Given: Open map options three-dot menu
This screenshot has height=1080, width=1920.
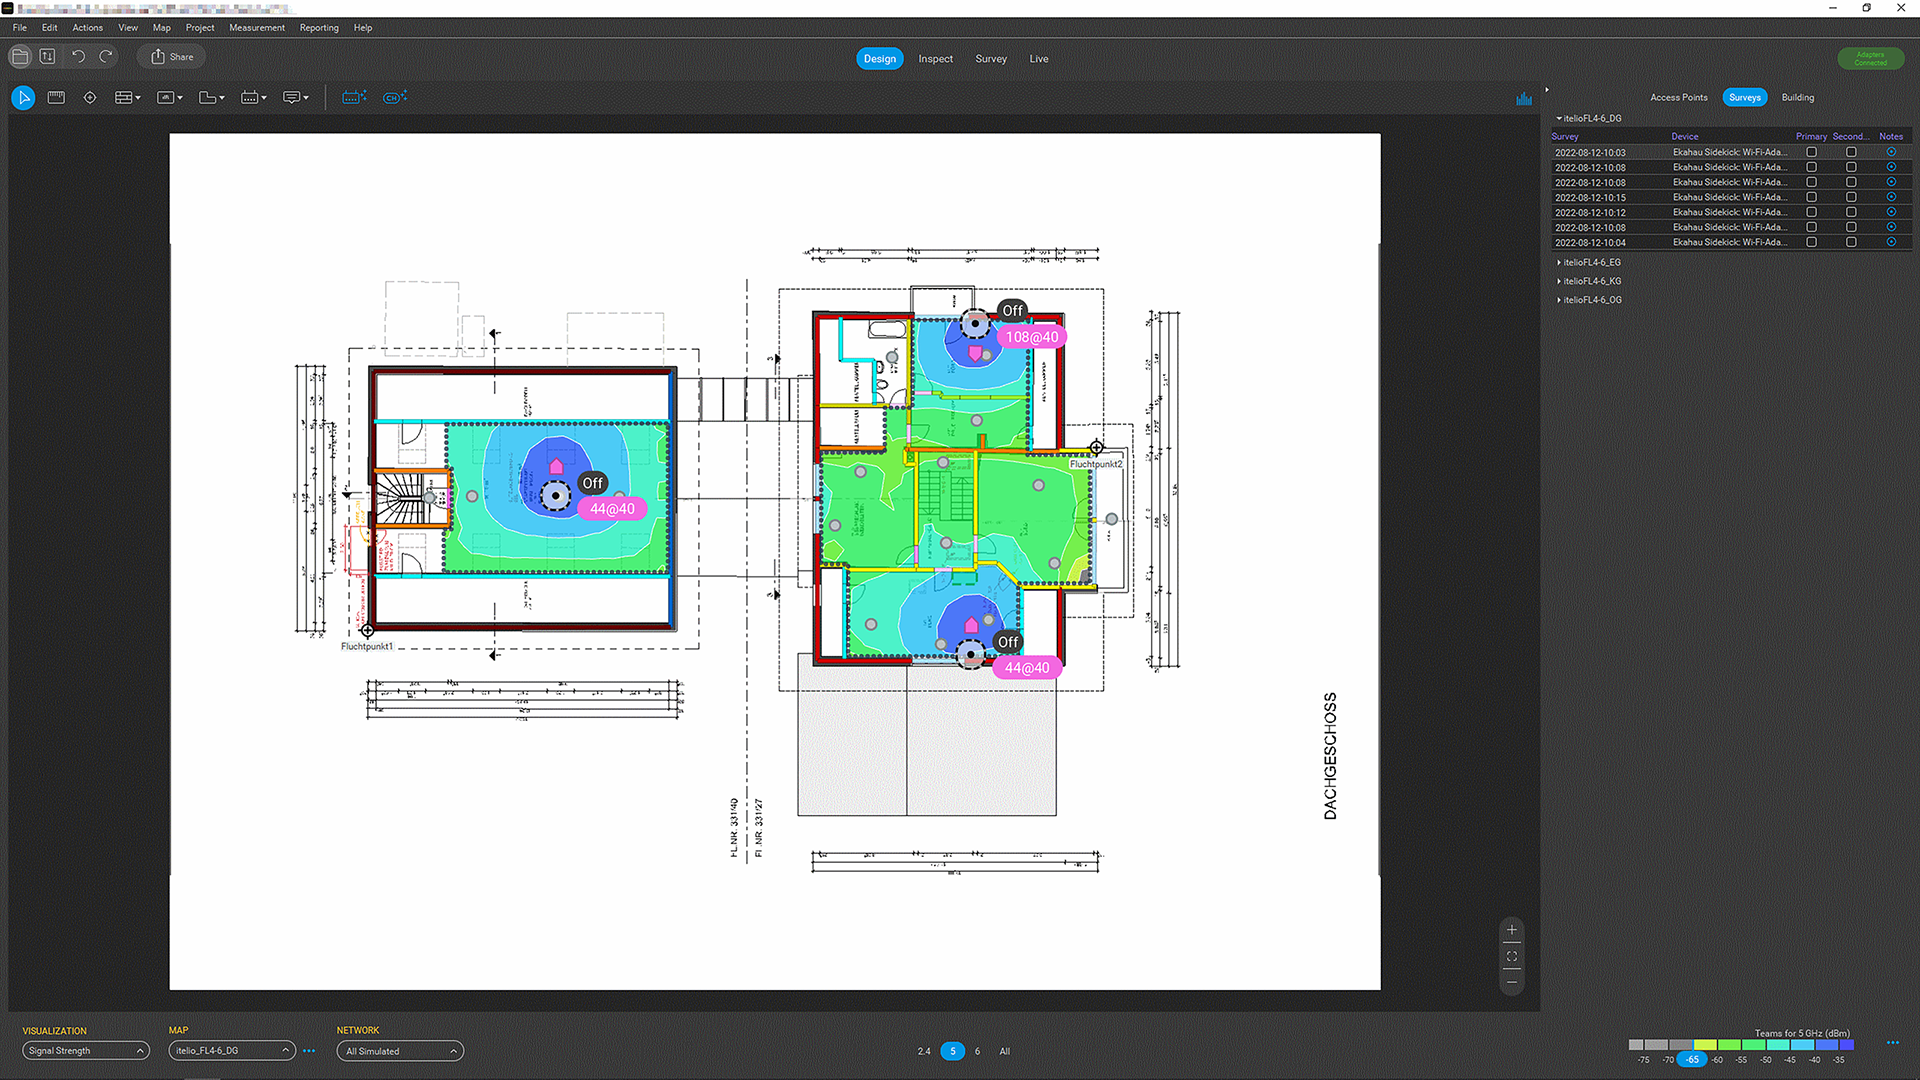Looking at the screenshot, I should [309, 1051].
